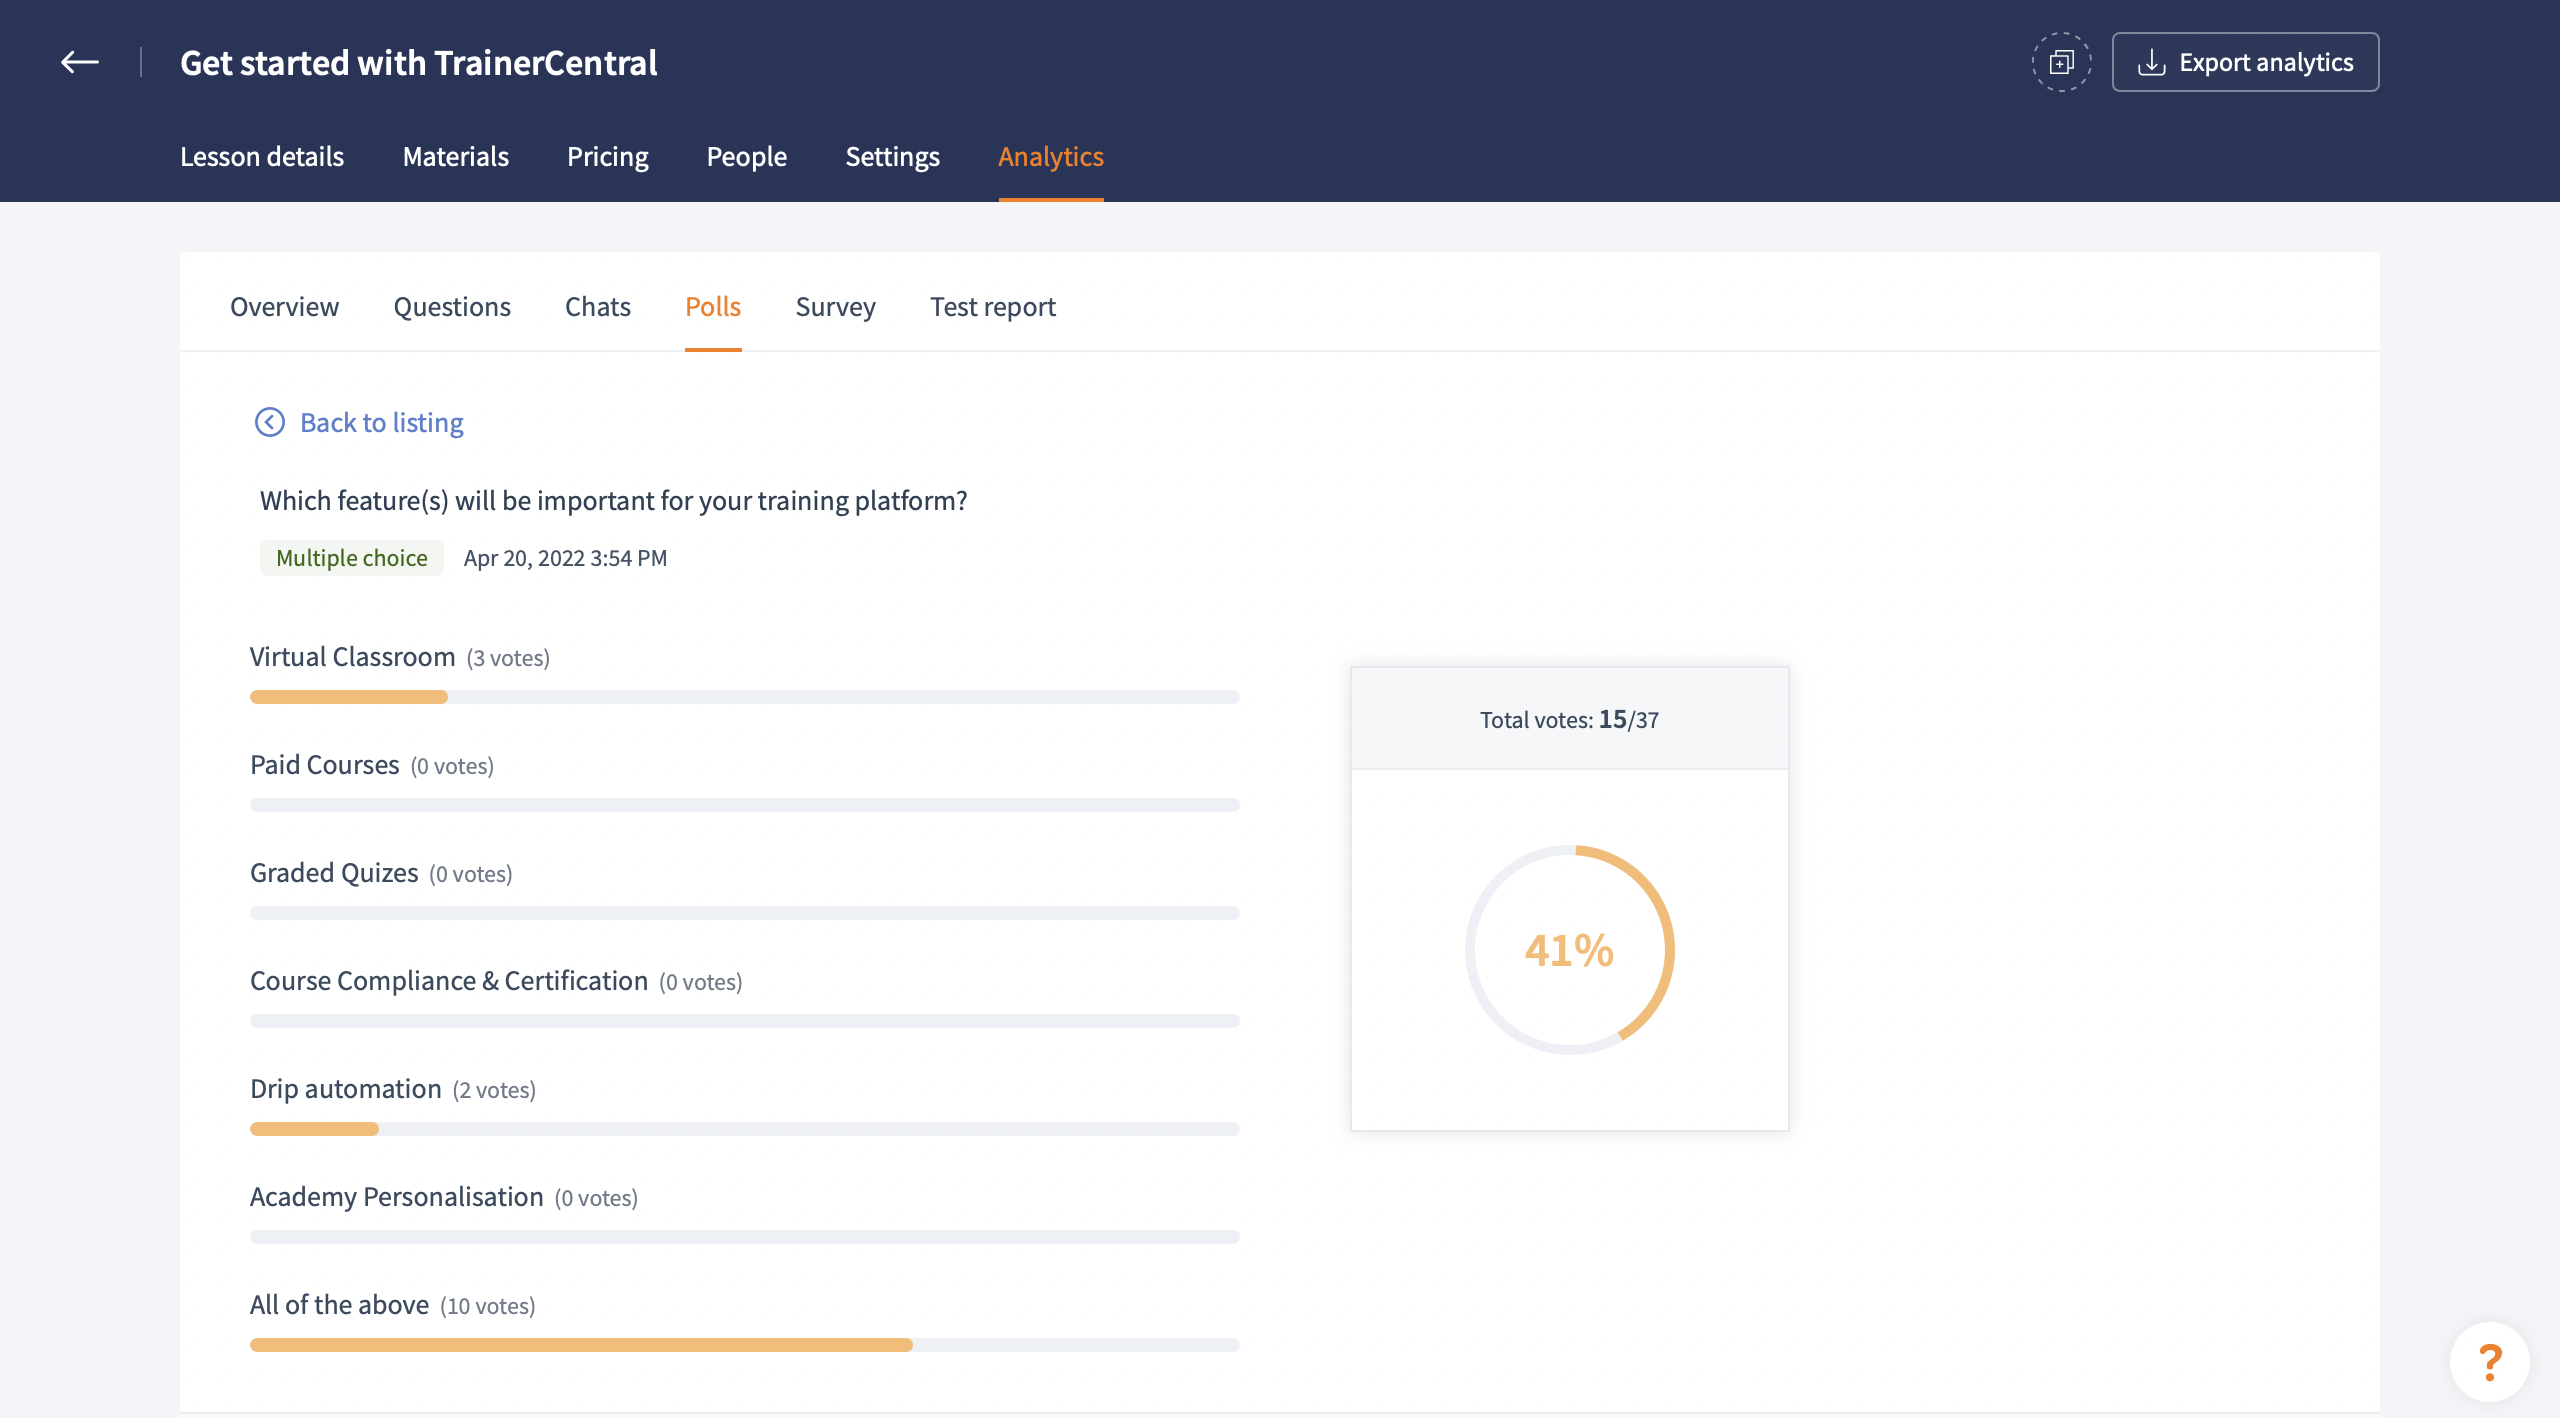The image size is (2560, 1418).
Task: Click the Multiple choice tag
Action: (351, 557)
